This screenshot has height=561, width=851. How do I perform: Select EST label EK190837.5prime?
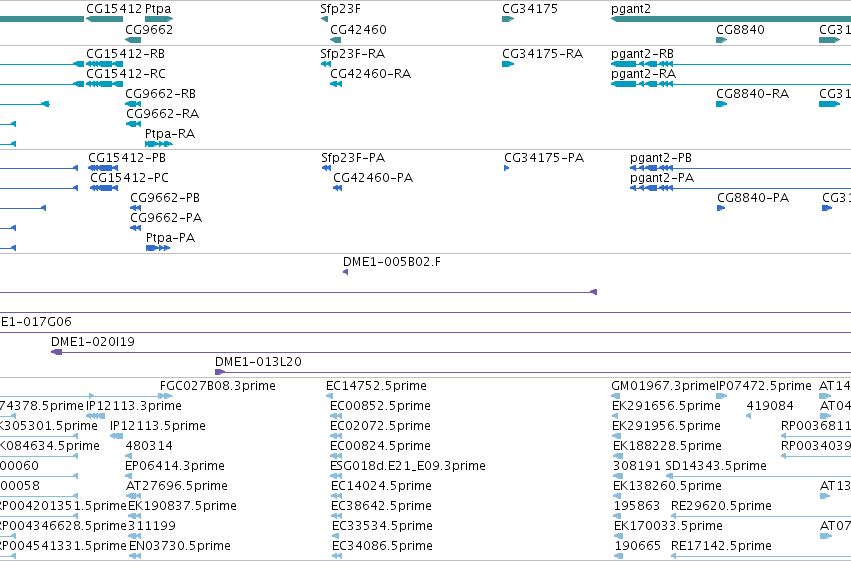coord(182,506)
